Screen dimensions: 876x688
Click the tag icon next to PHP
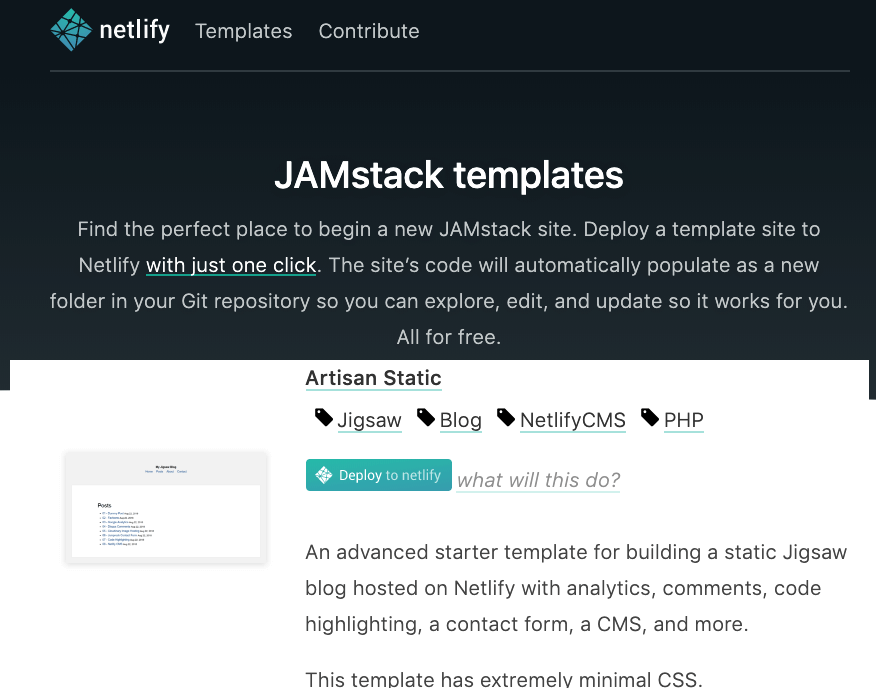tap(650, 417)
